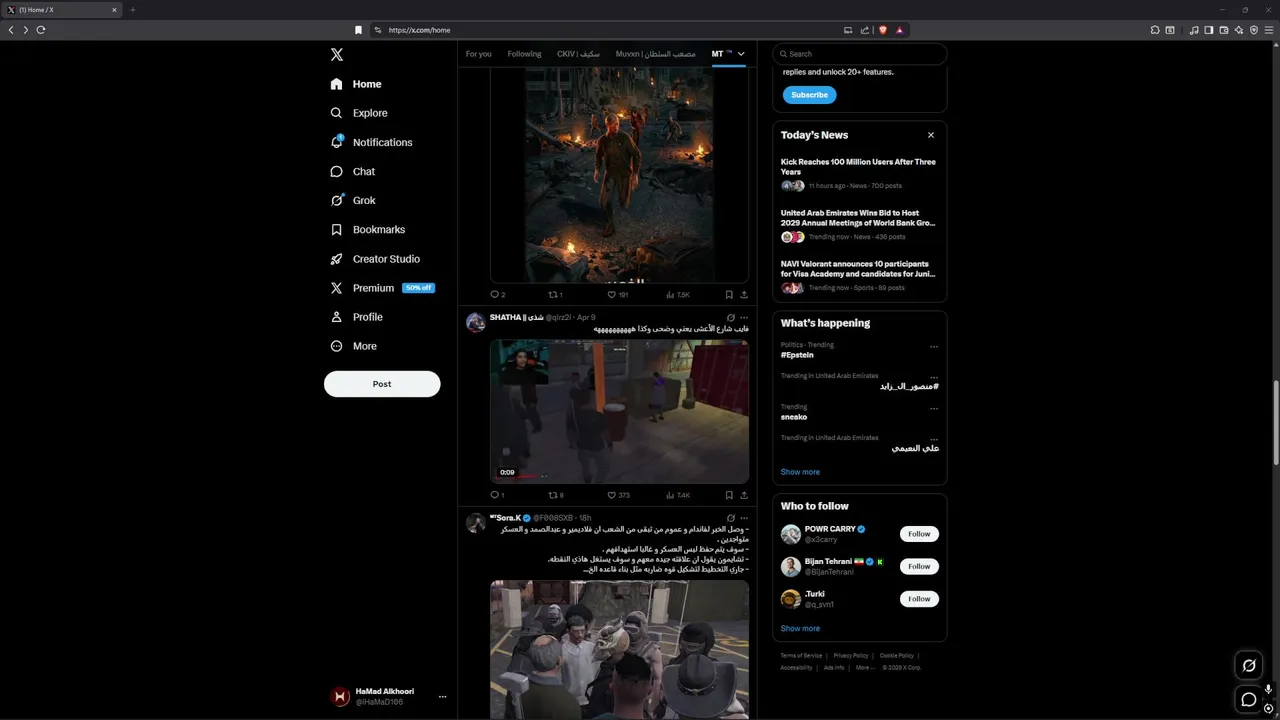Image resolution: width=1280 pixels, height=720 pixels.
Task: Open Bookmarks from the sidebar
Action: [x=368, y=229]
